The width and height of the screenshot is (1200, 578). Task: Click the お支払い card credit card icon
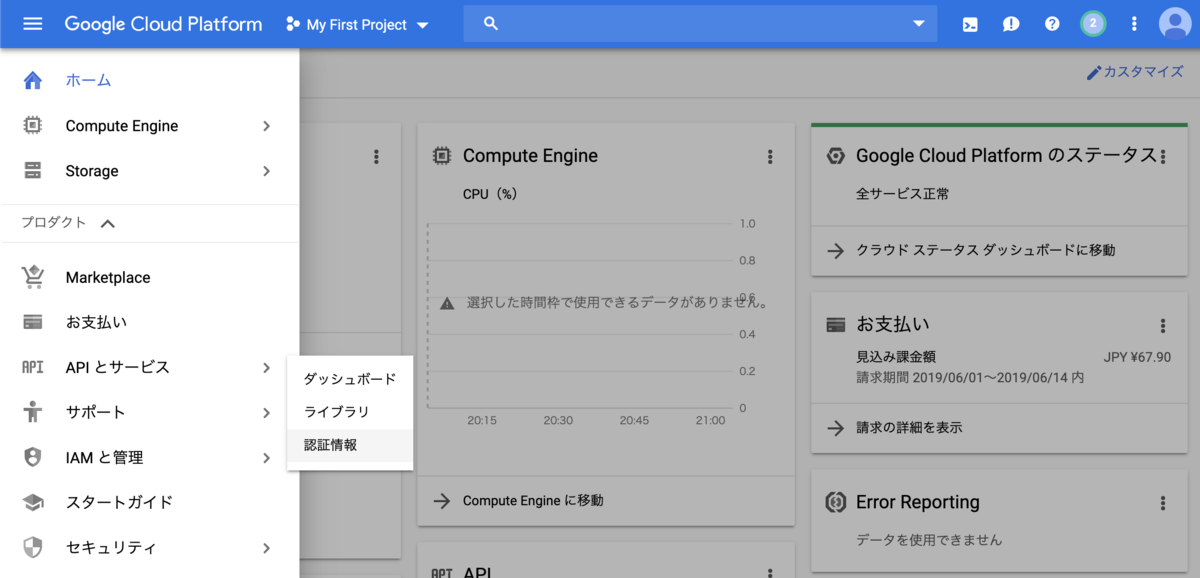(836, 325)
